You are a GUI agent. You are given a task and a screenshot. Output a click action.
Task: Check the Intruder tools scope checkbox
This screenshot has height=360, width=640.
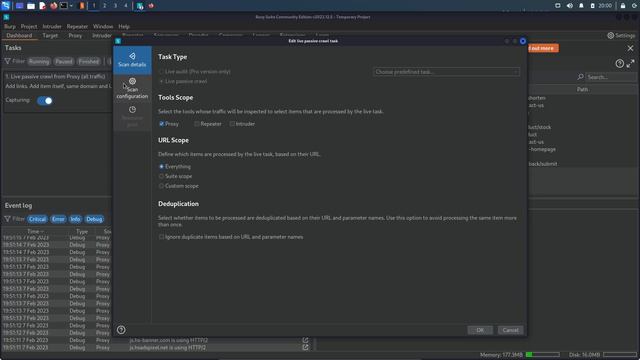(x=232, y=124)
